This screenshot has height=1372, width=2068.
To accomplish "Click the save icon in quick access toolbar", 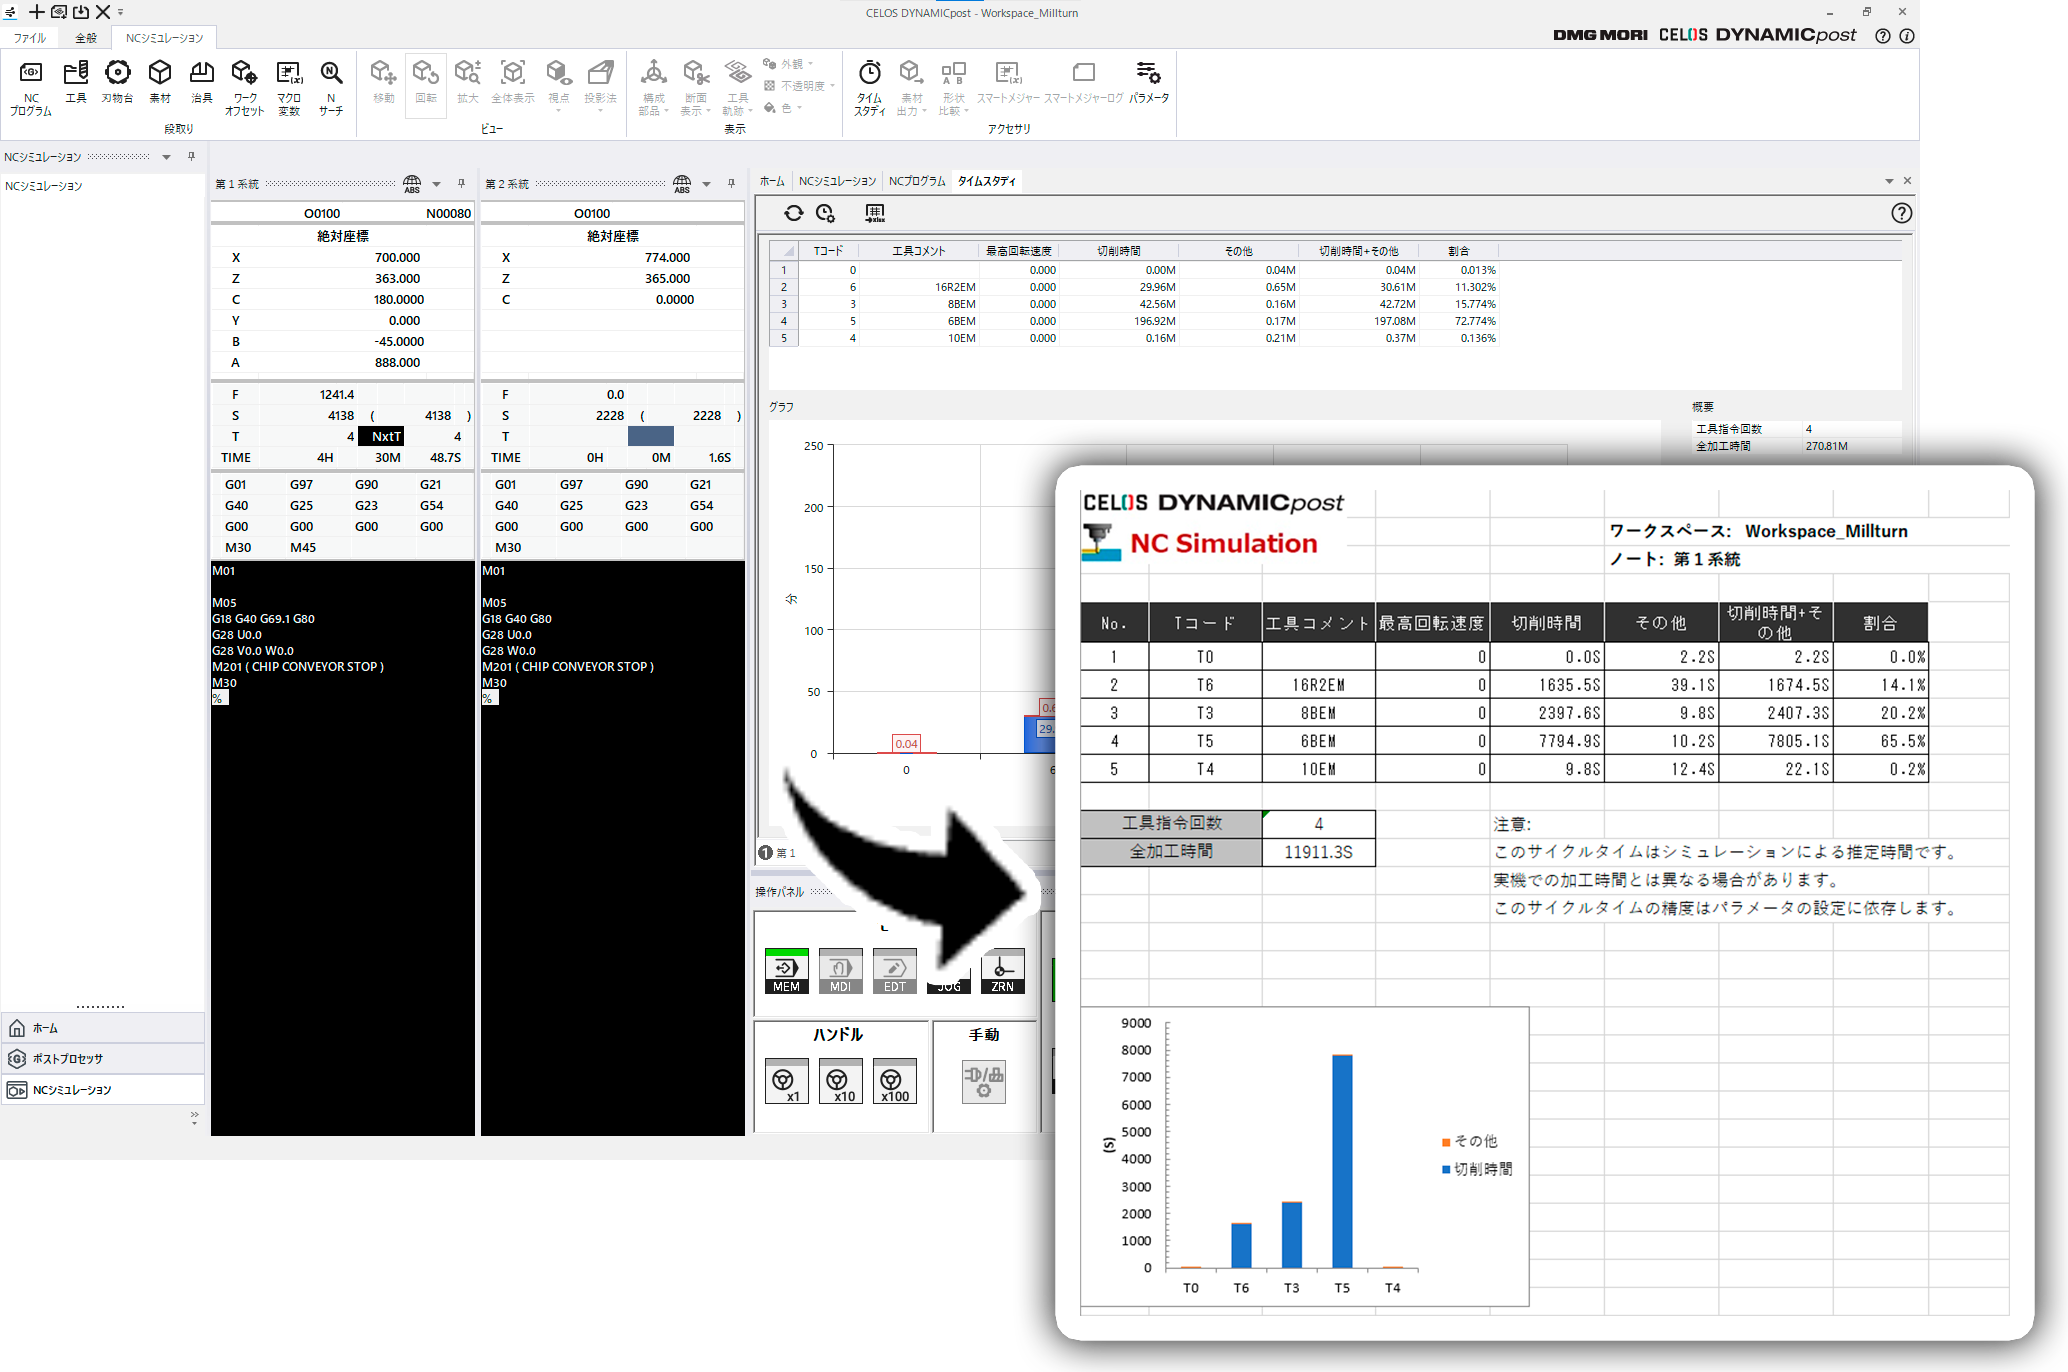I will click(81, 12).
